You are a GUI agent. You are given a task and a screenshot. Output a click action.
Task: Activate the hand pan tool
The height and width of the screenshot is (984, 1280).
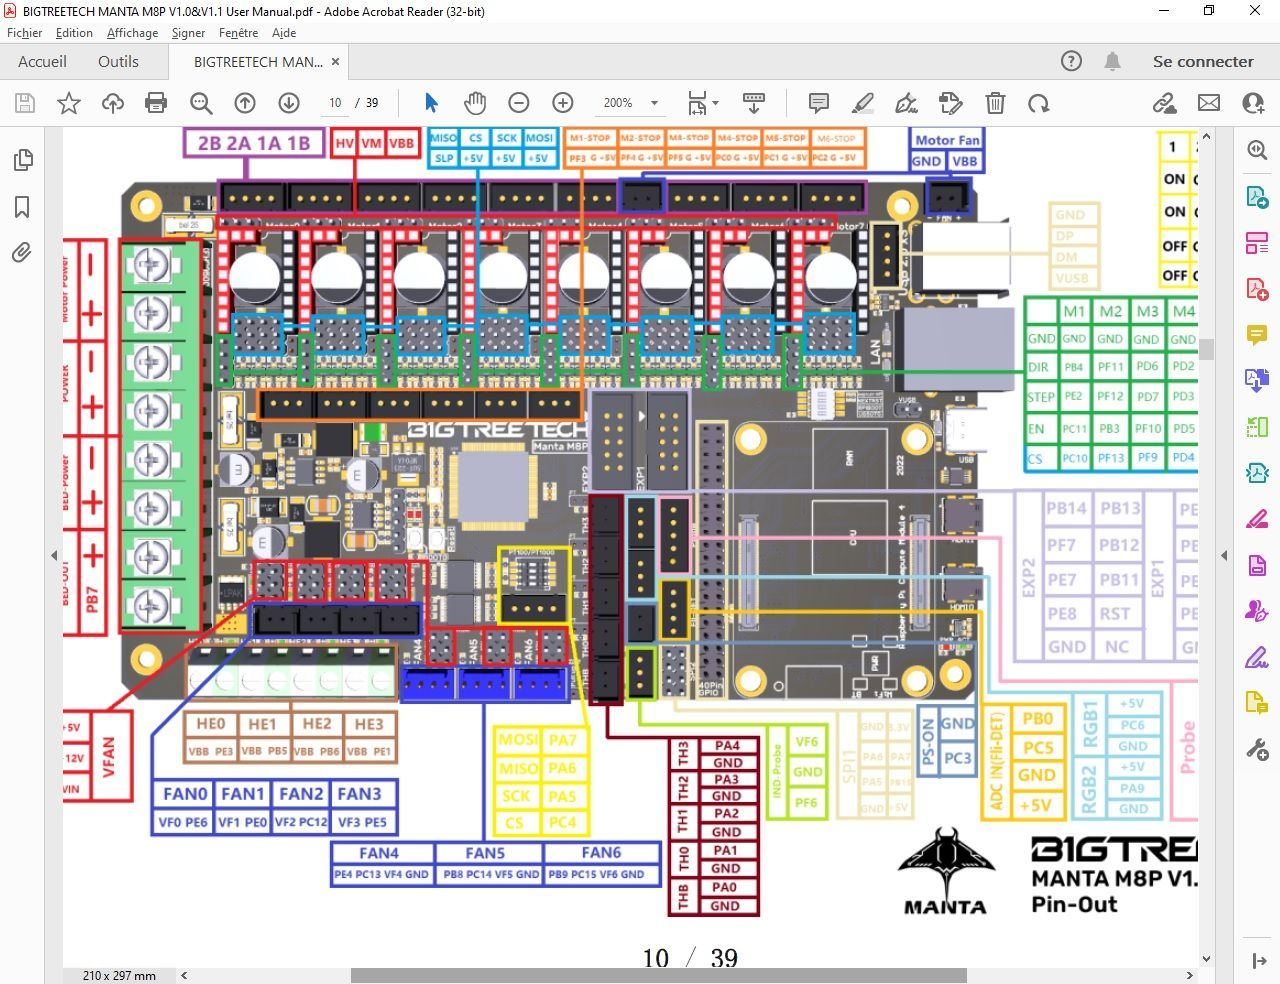[x=475, y=103]
